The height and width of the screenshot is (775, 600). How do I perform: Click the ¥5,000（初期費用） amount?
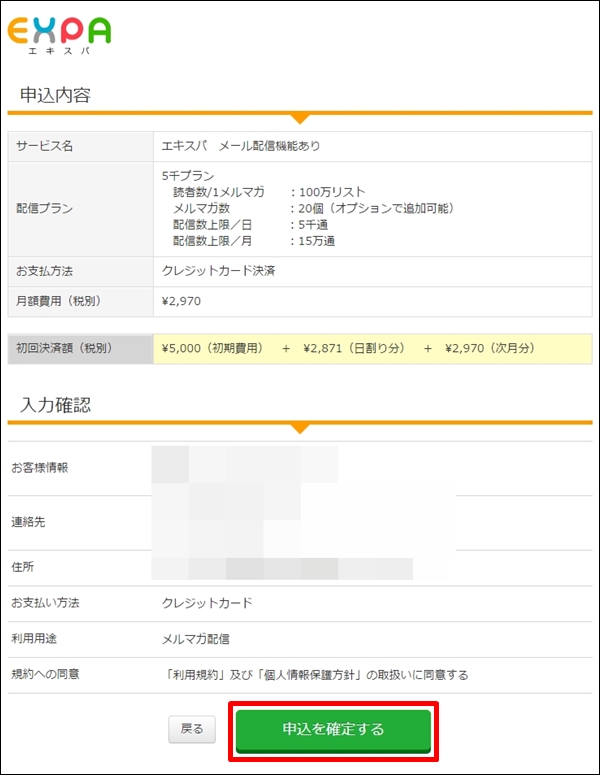coord(213,348)
